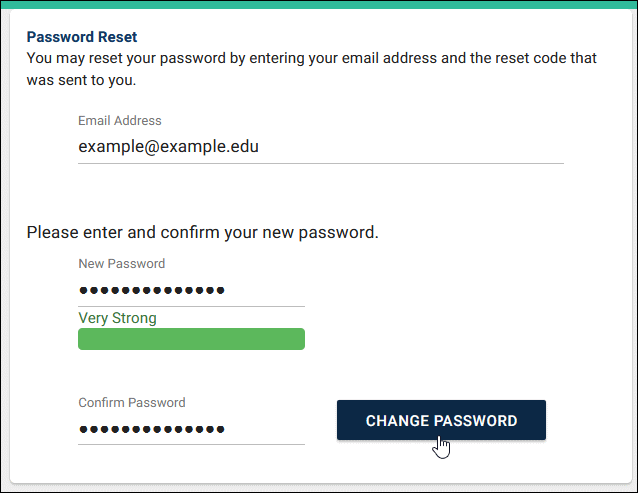
Task: Click the "Password Reset" heading
Action: tap(82, 37)
